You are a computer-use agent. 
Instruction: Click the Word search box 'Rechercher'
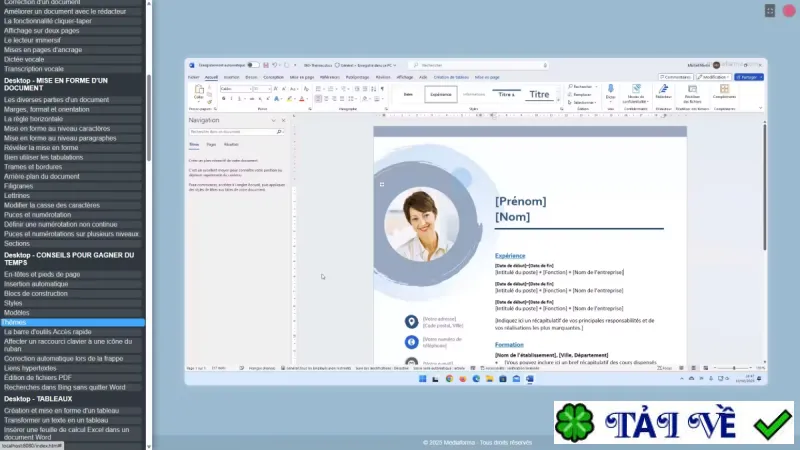pos(479,65)
